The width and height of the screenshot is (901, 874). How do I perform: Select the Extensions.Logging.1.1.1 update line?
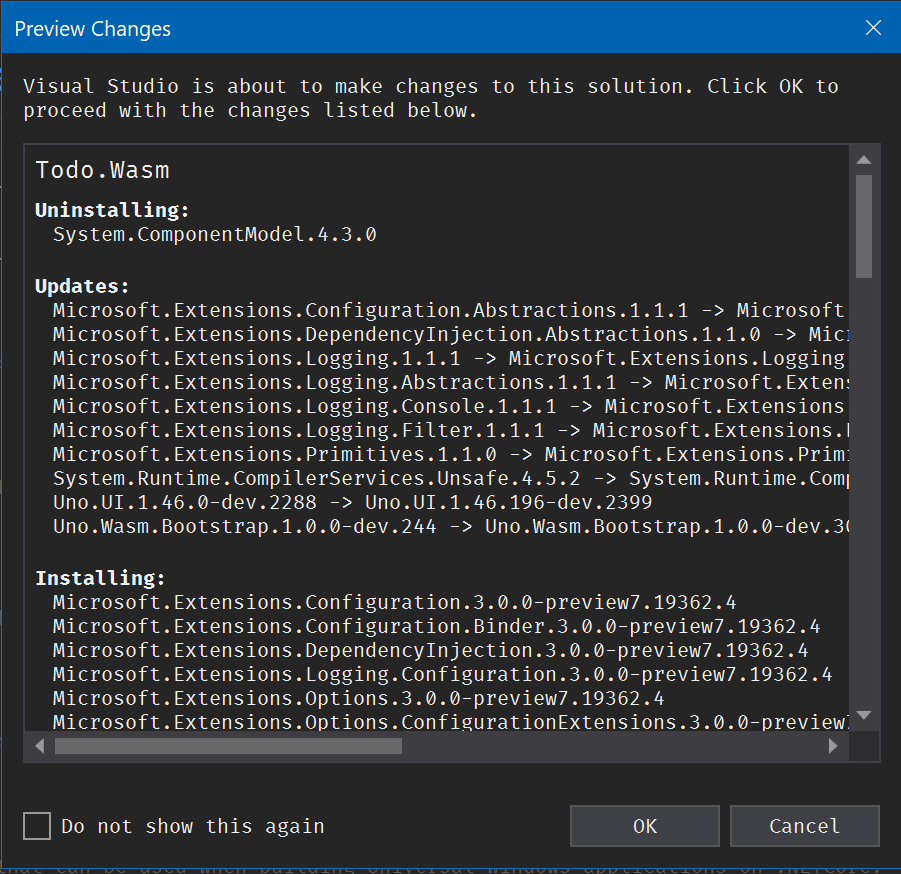tap(449, 359)
